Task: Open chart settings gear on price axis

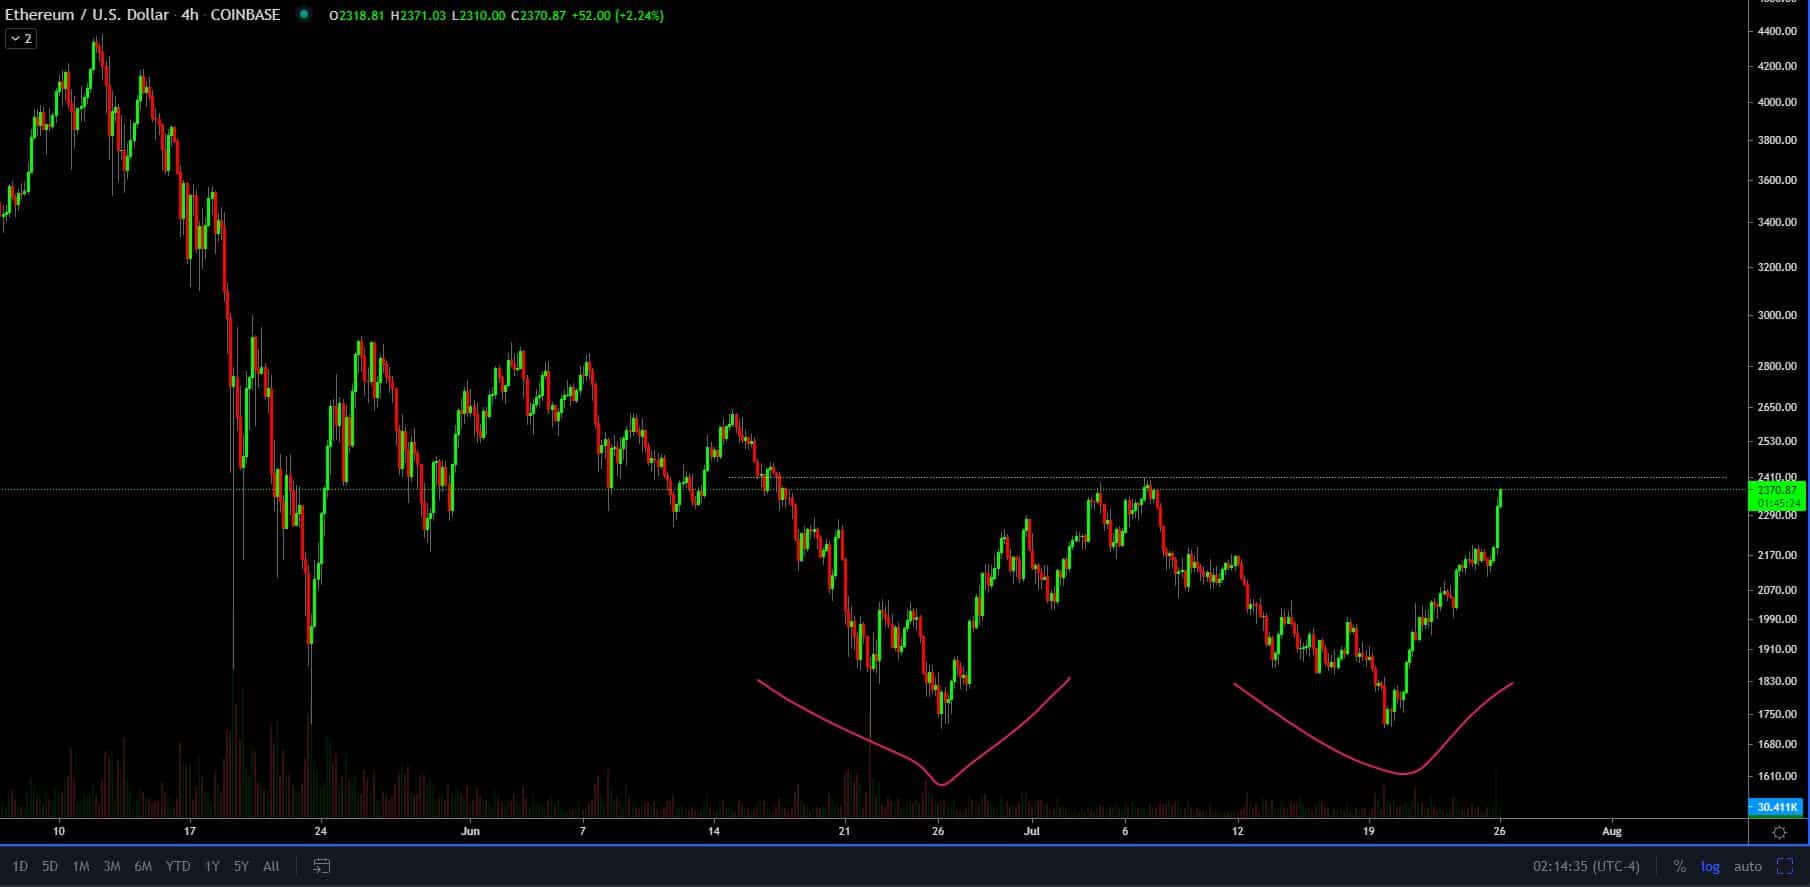Action: 1779,832
